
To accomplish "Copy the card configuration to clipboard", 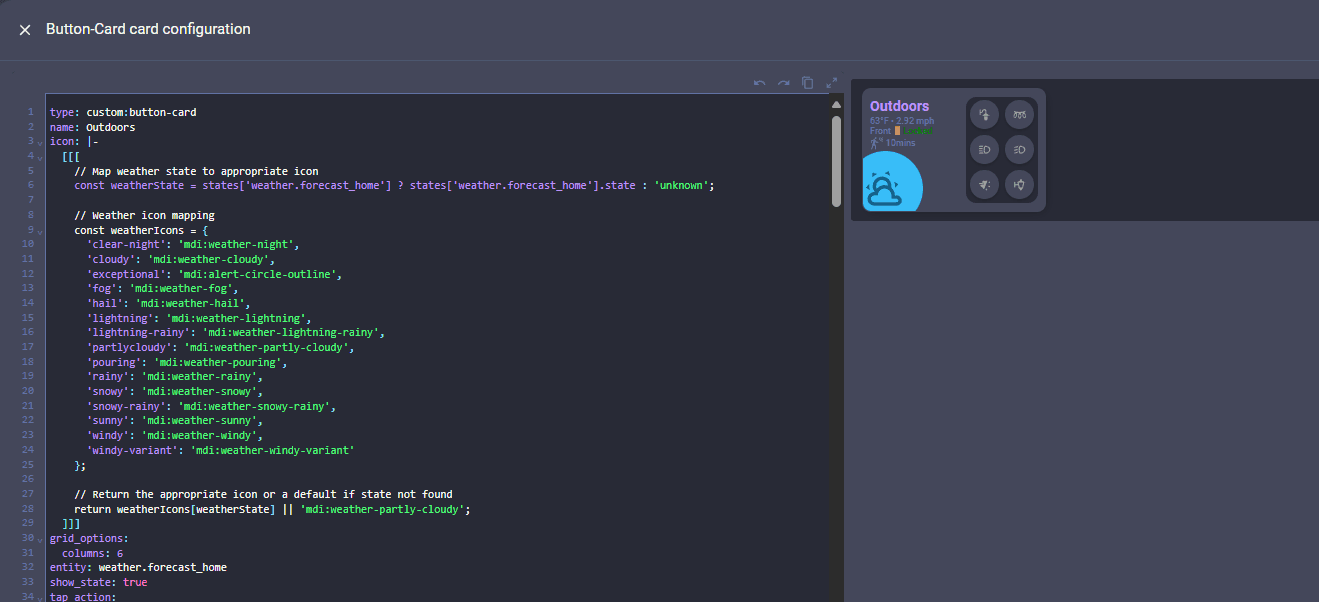I will 807,83.
